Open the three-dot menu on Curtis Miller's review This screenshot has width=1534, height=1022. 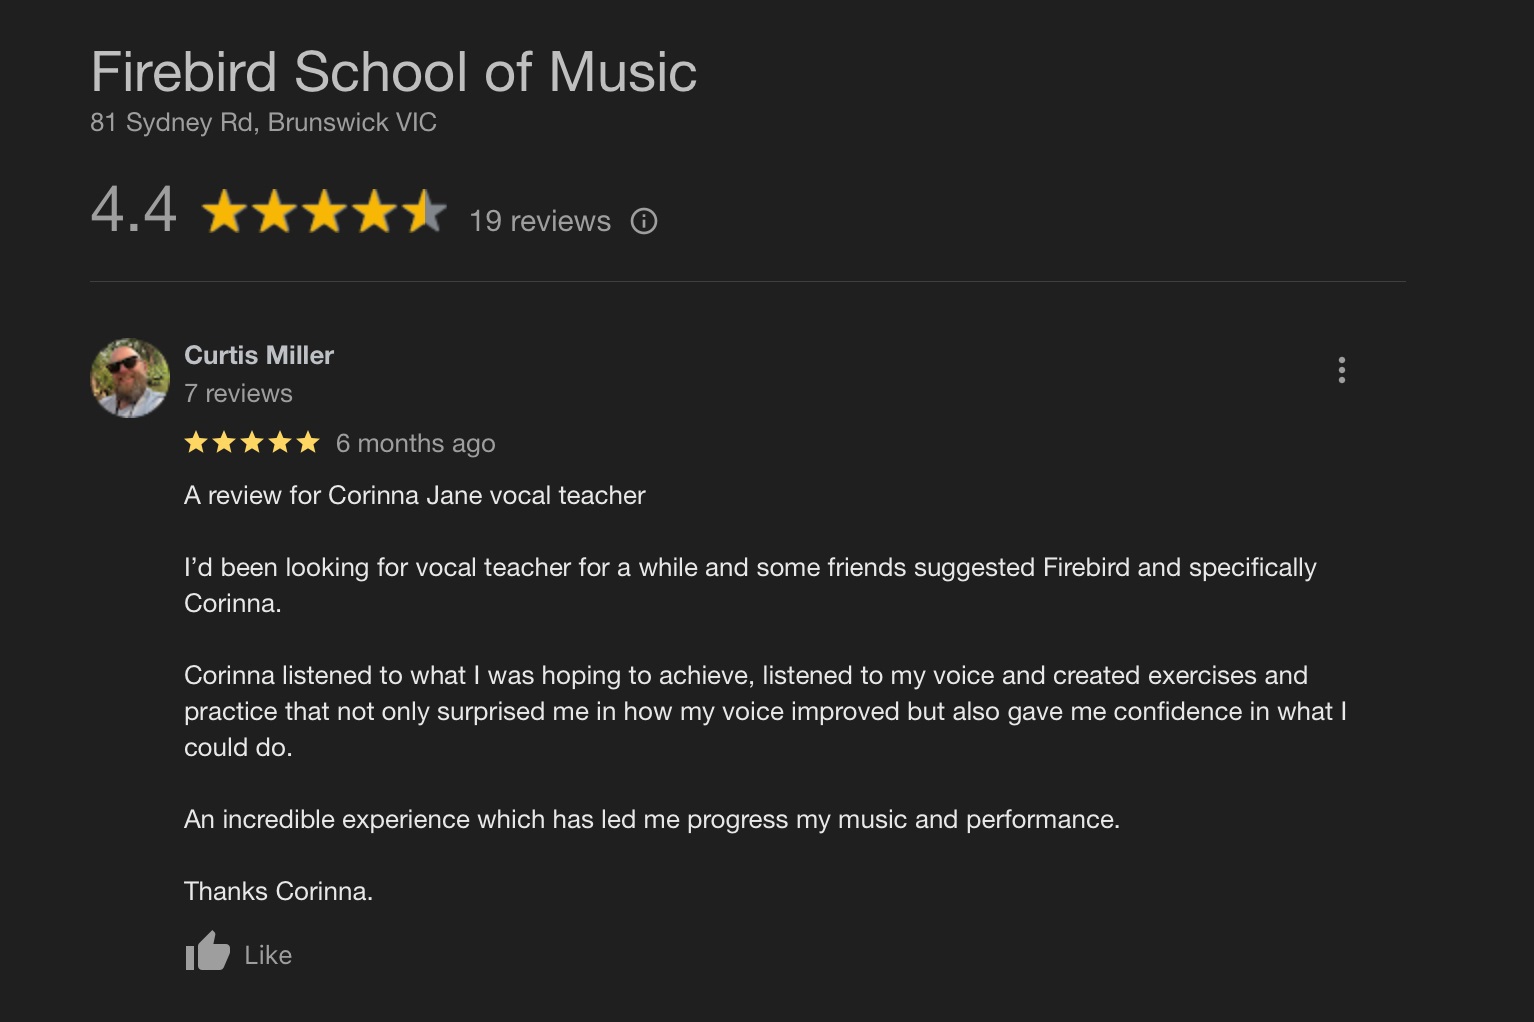coord(1342,370)
